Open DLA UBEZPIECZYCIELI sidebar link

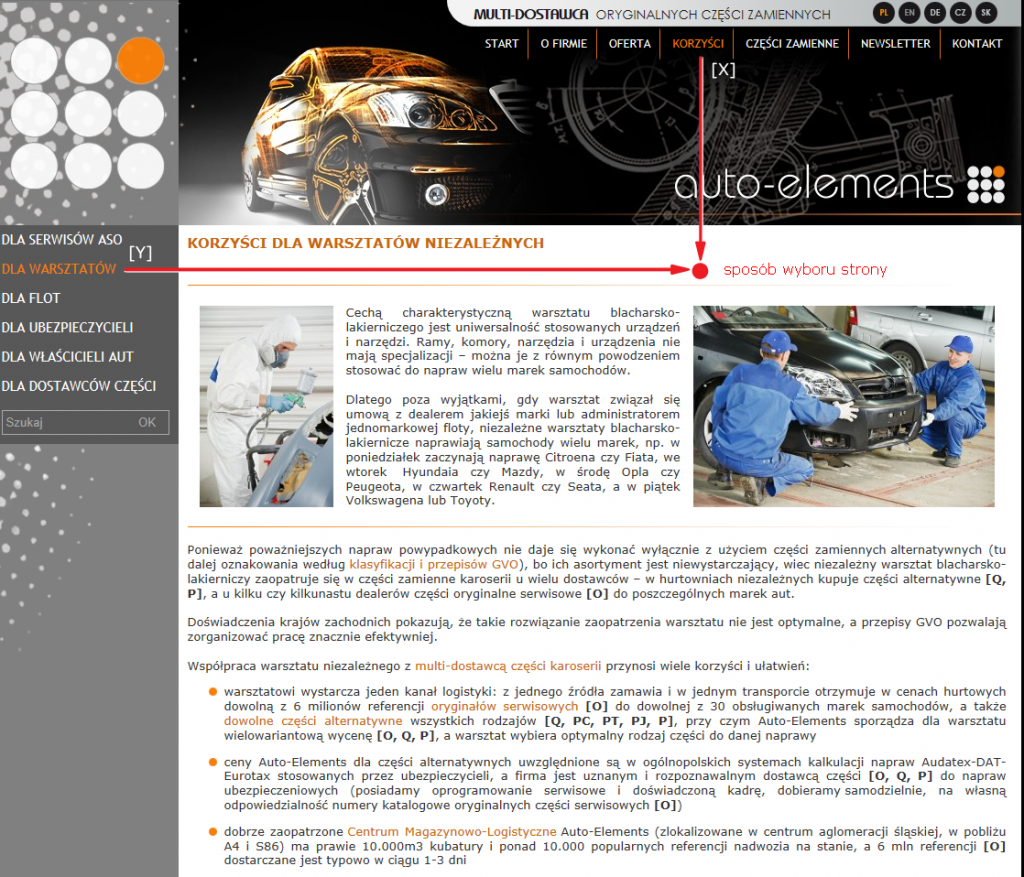click(x=67, y=328)
